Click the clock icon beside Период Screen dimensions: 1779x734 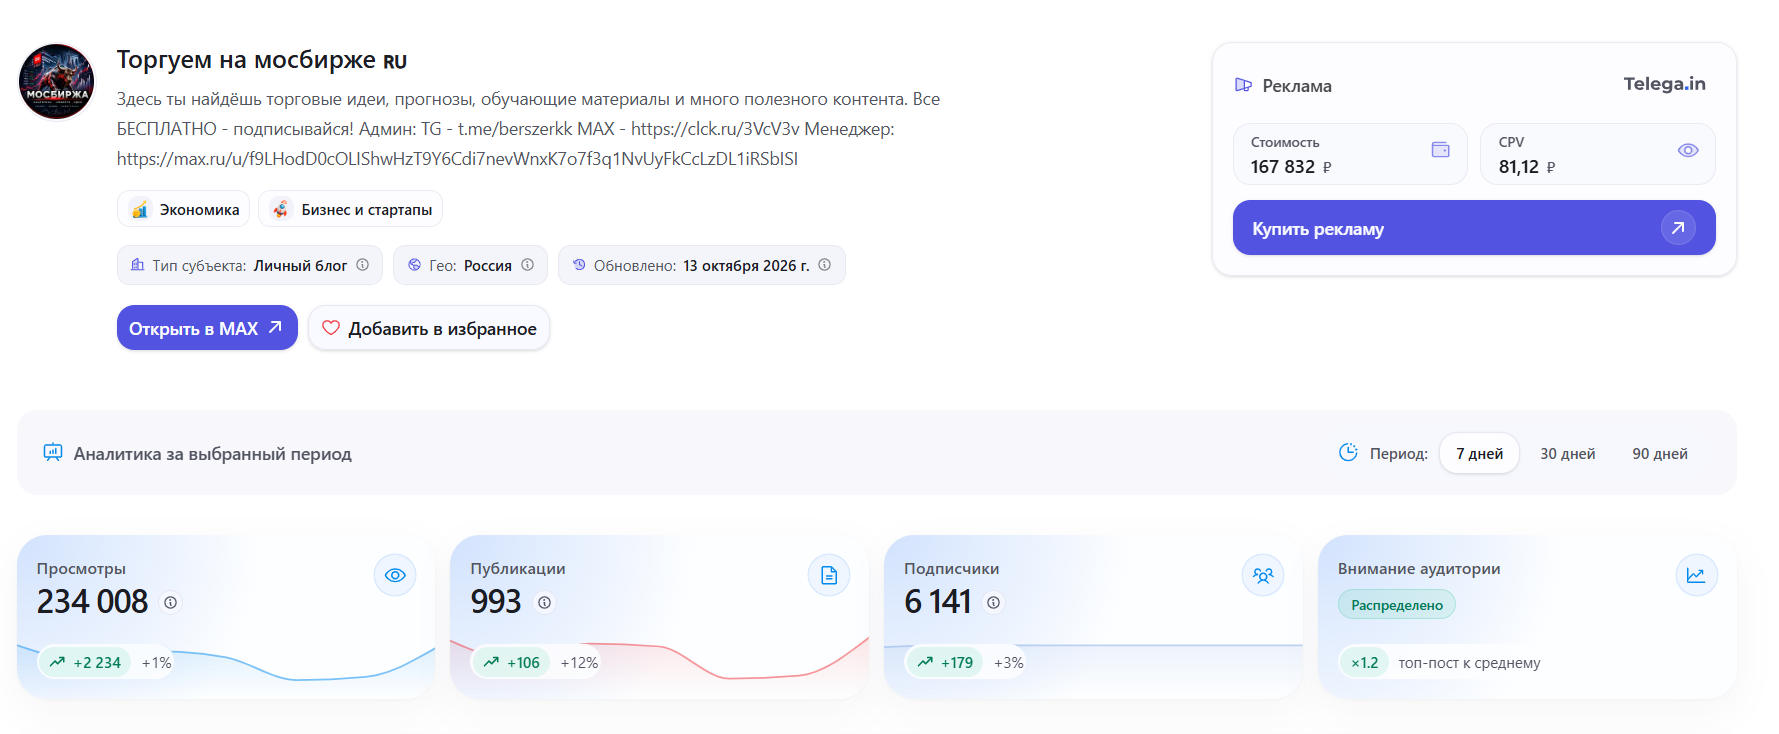point(1348,453)
